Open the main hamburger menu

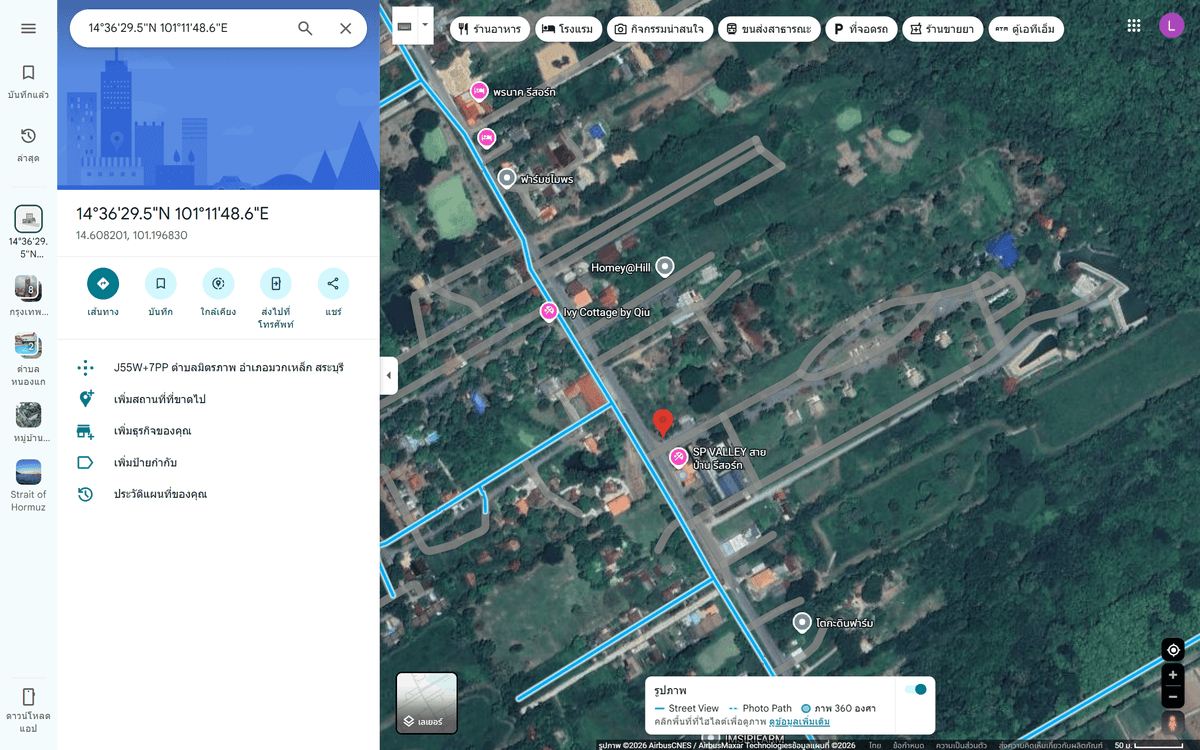click(x=28, y=28)
